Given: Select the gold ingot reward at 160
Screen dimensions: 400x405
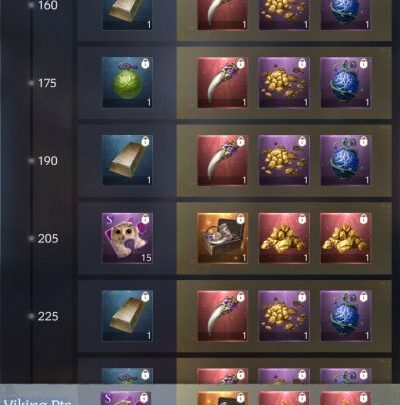Looking at the screenshot, I should click(127, 15).
